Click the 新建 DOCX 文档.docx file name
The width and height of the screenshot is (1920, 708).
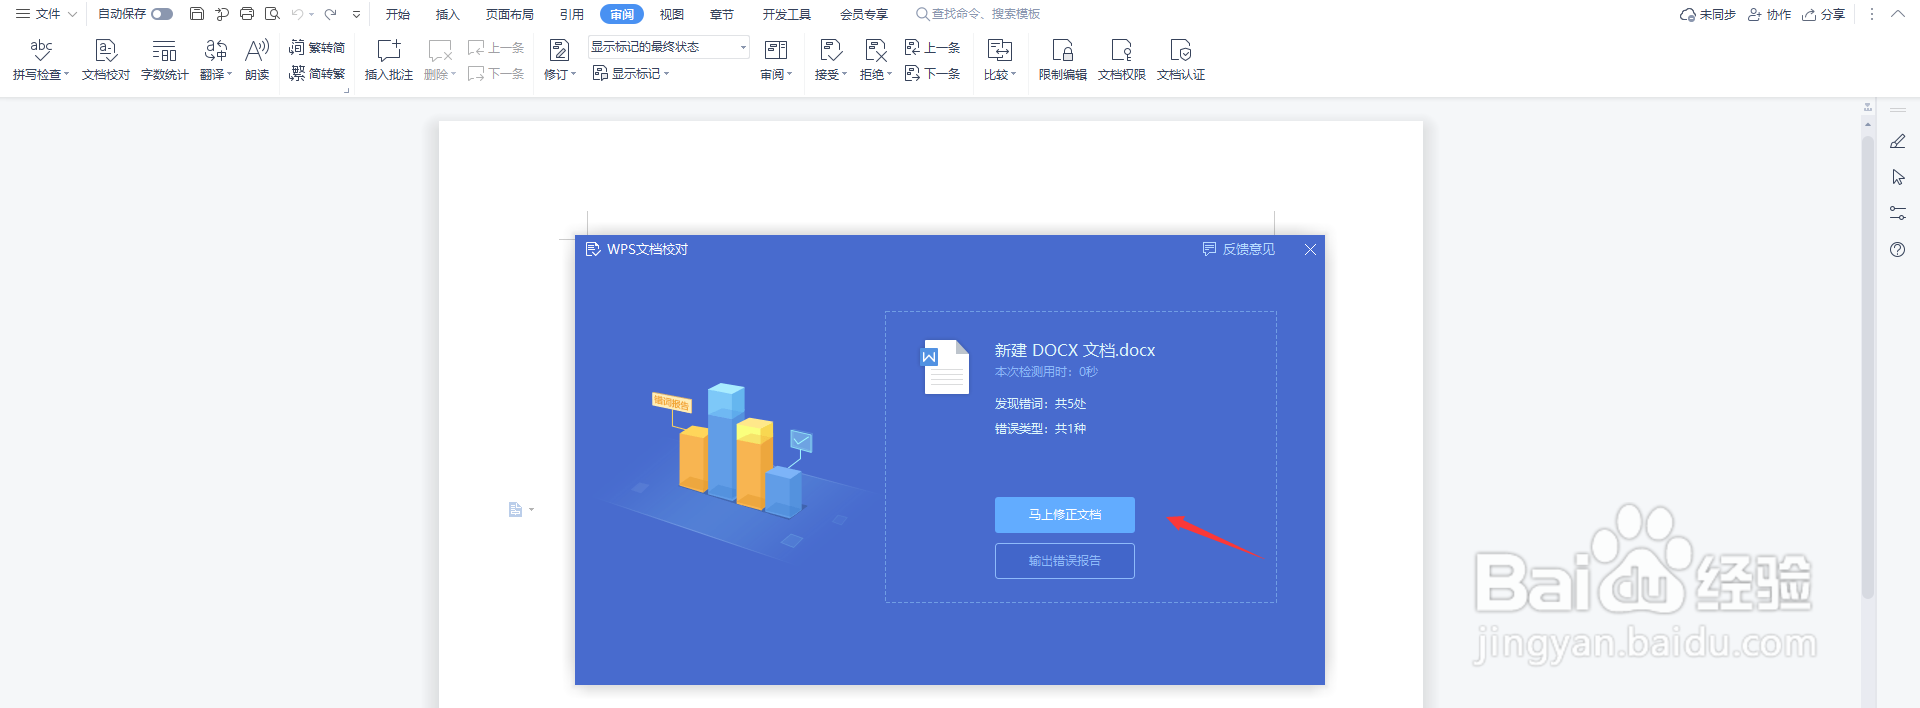pos(1075,350)
